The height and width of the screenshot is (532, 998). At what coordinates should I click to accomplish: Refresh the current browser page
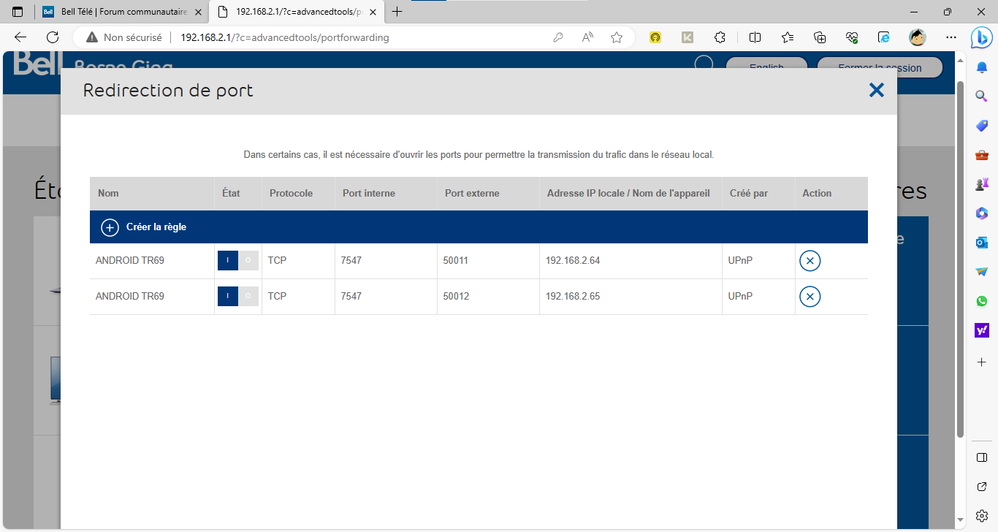tap(53, 37)
